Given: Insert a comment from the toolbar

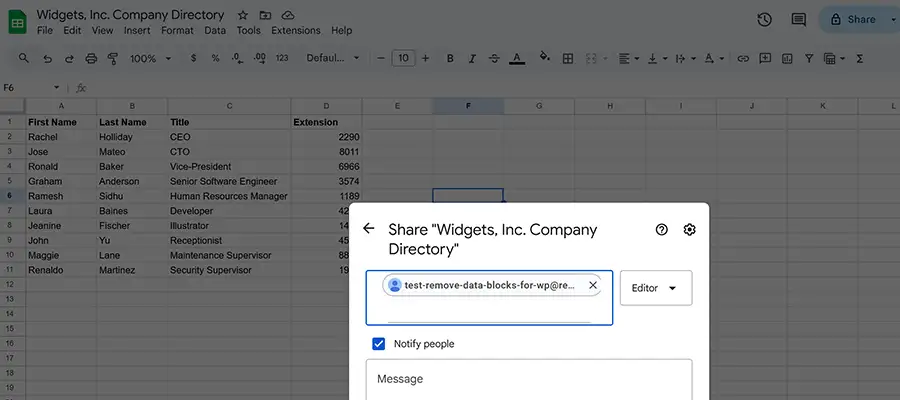Looking at the screenshot, I should (765, 58).
